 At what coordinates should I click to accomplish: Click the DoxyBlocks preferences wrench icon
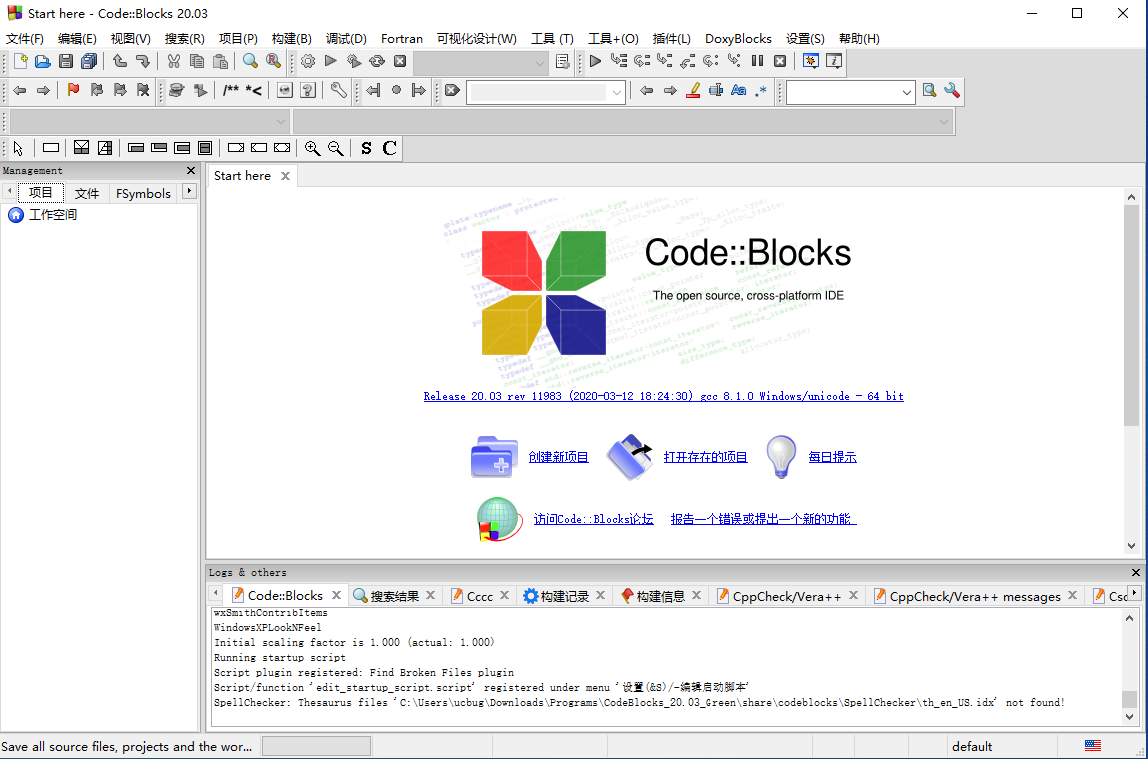click(x=338, y=90)
